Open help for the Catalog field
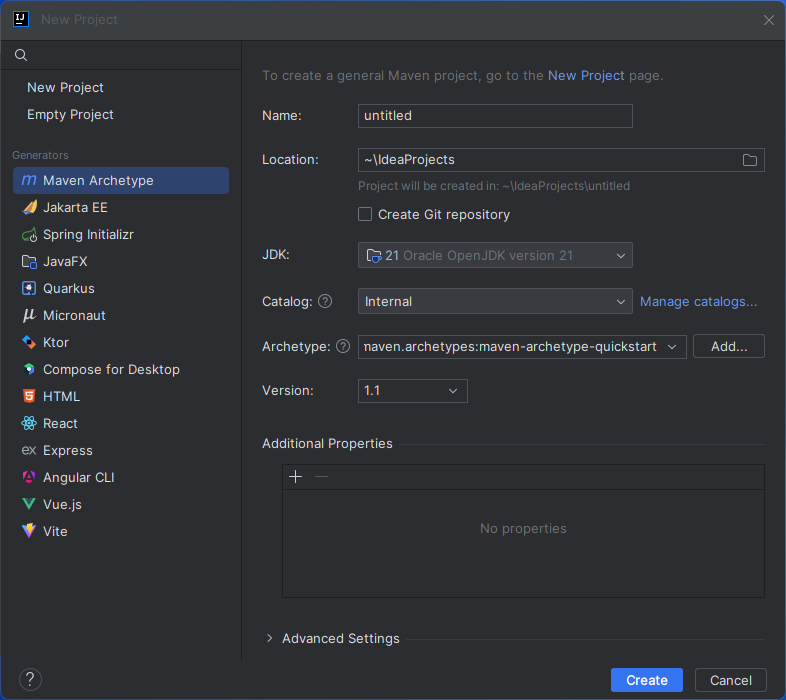Viewport: 786px width, 700px height. click(x=325, y=301)
